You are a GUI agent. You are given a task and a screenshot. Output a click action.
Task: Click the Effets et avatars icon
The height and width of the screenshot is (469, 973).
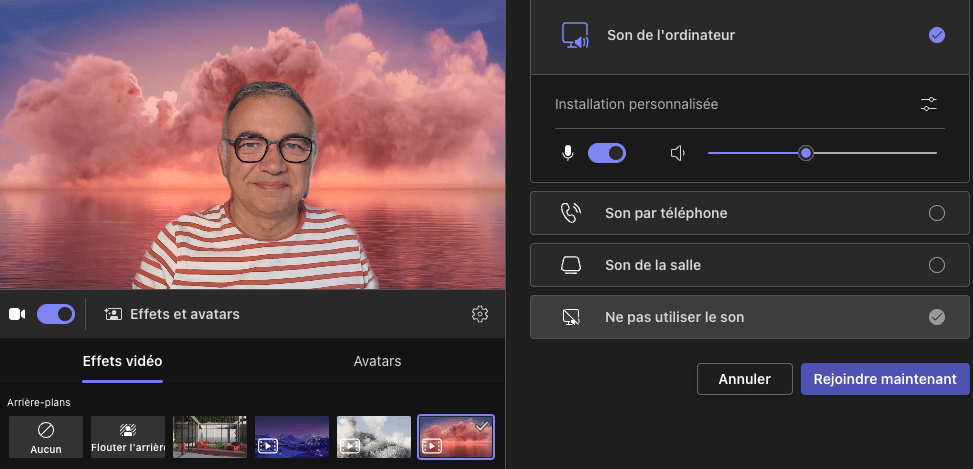click(x=113, y=314)
